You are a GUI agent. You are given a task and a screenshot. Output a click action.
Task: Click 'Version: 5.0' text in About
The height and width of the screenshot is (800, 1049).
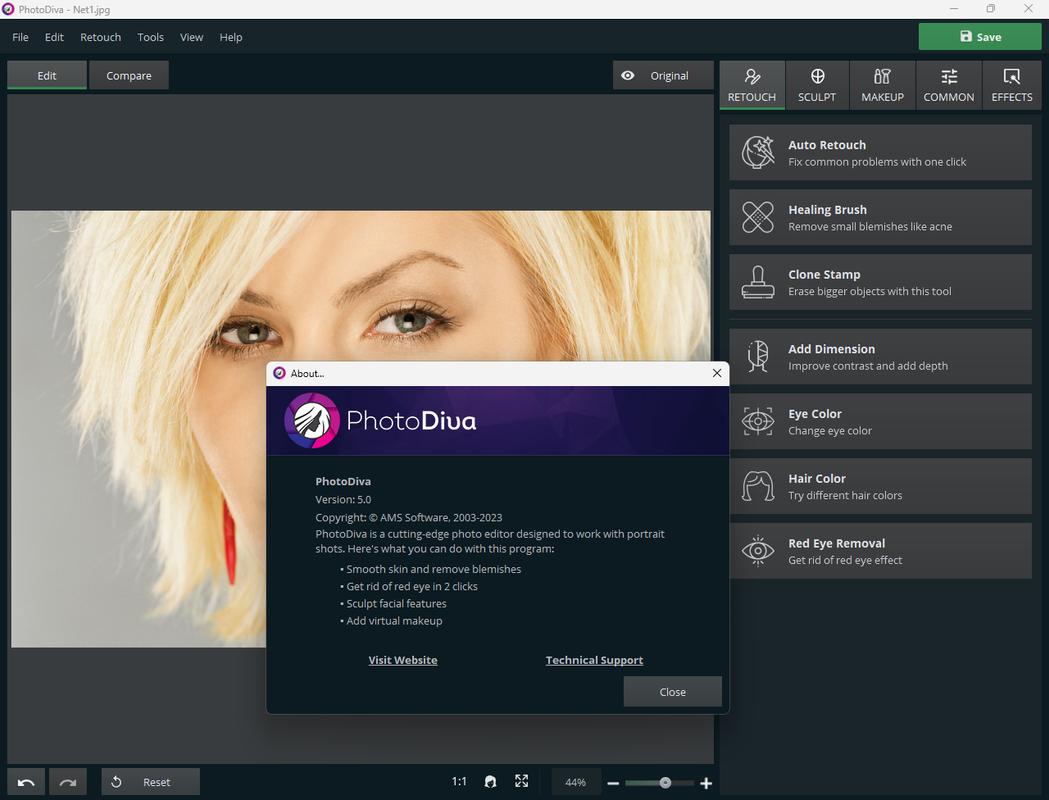click(x=343, y=500)
